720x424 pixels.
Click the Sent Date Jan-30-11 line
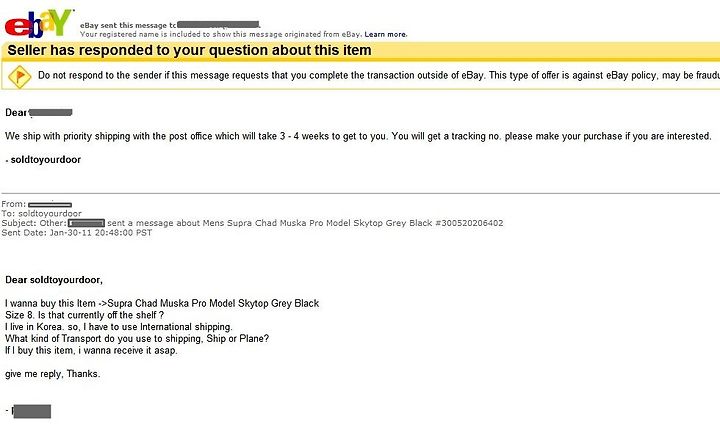coord(76,233)
